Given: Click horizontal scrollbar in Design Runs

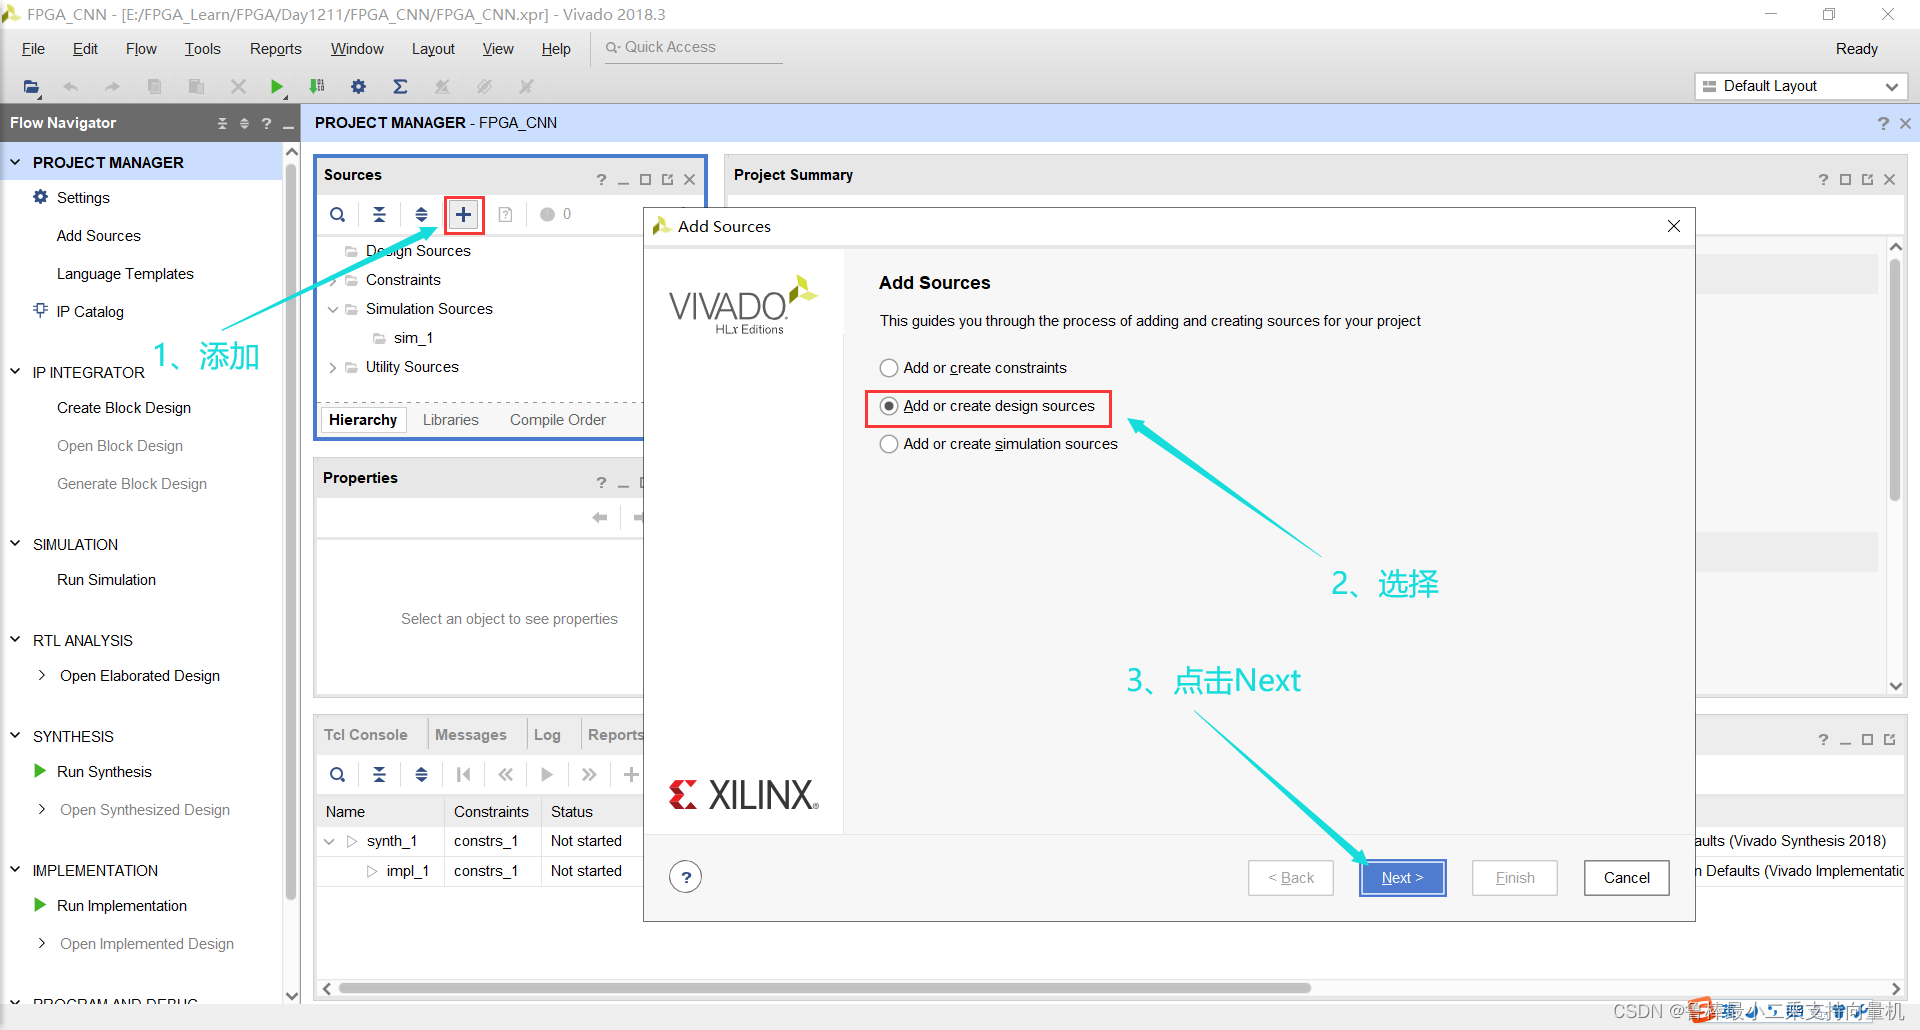Looking at the screenshot, I should [825, 988].
